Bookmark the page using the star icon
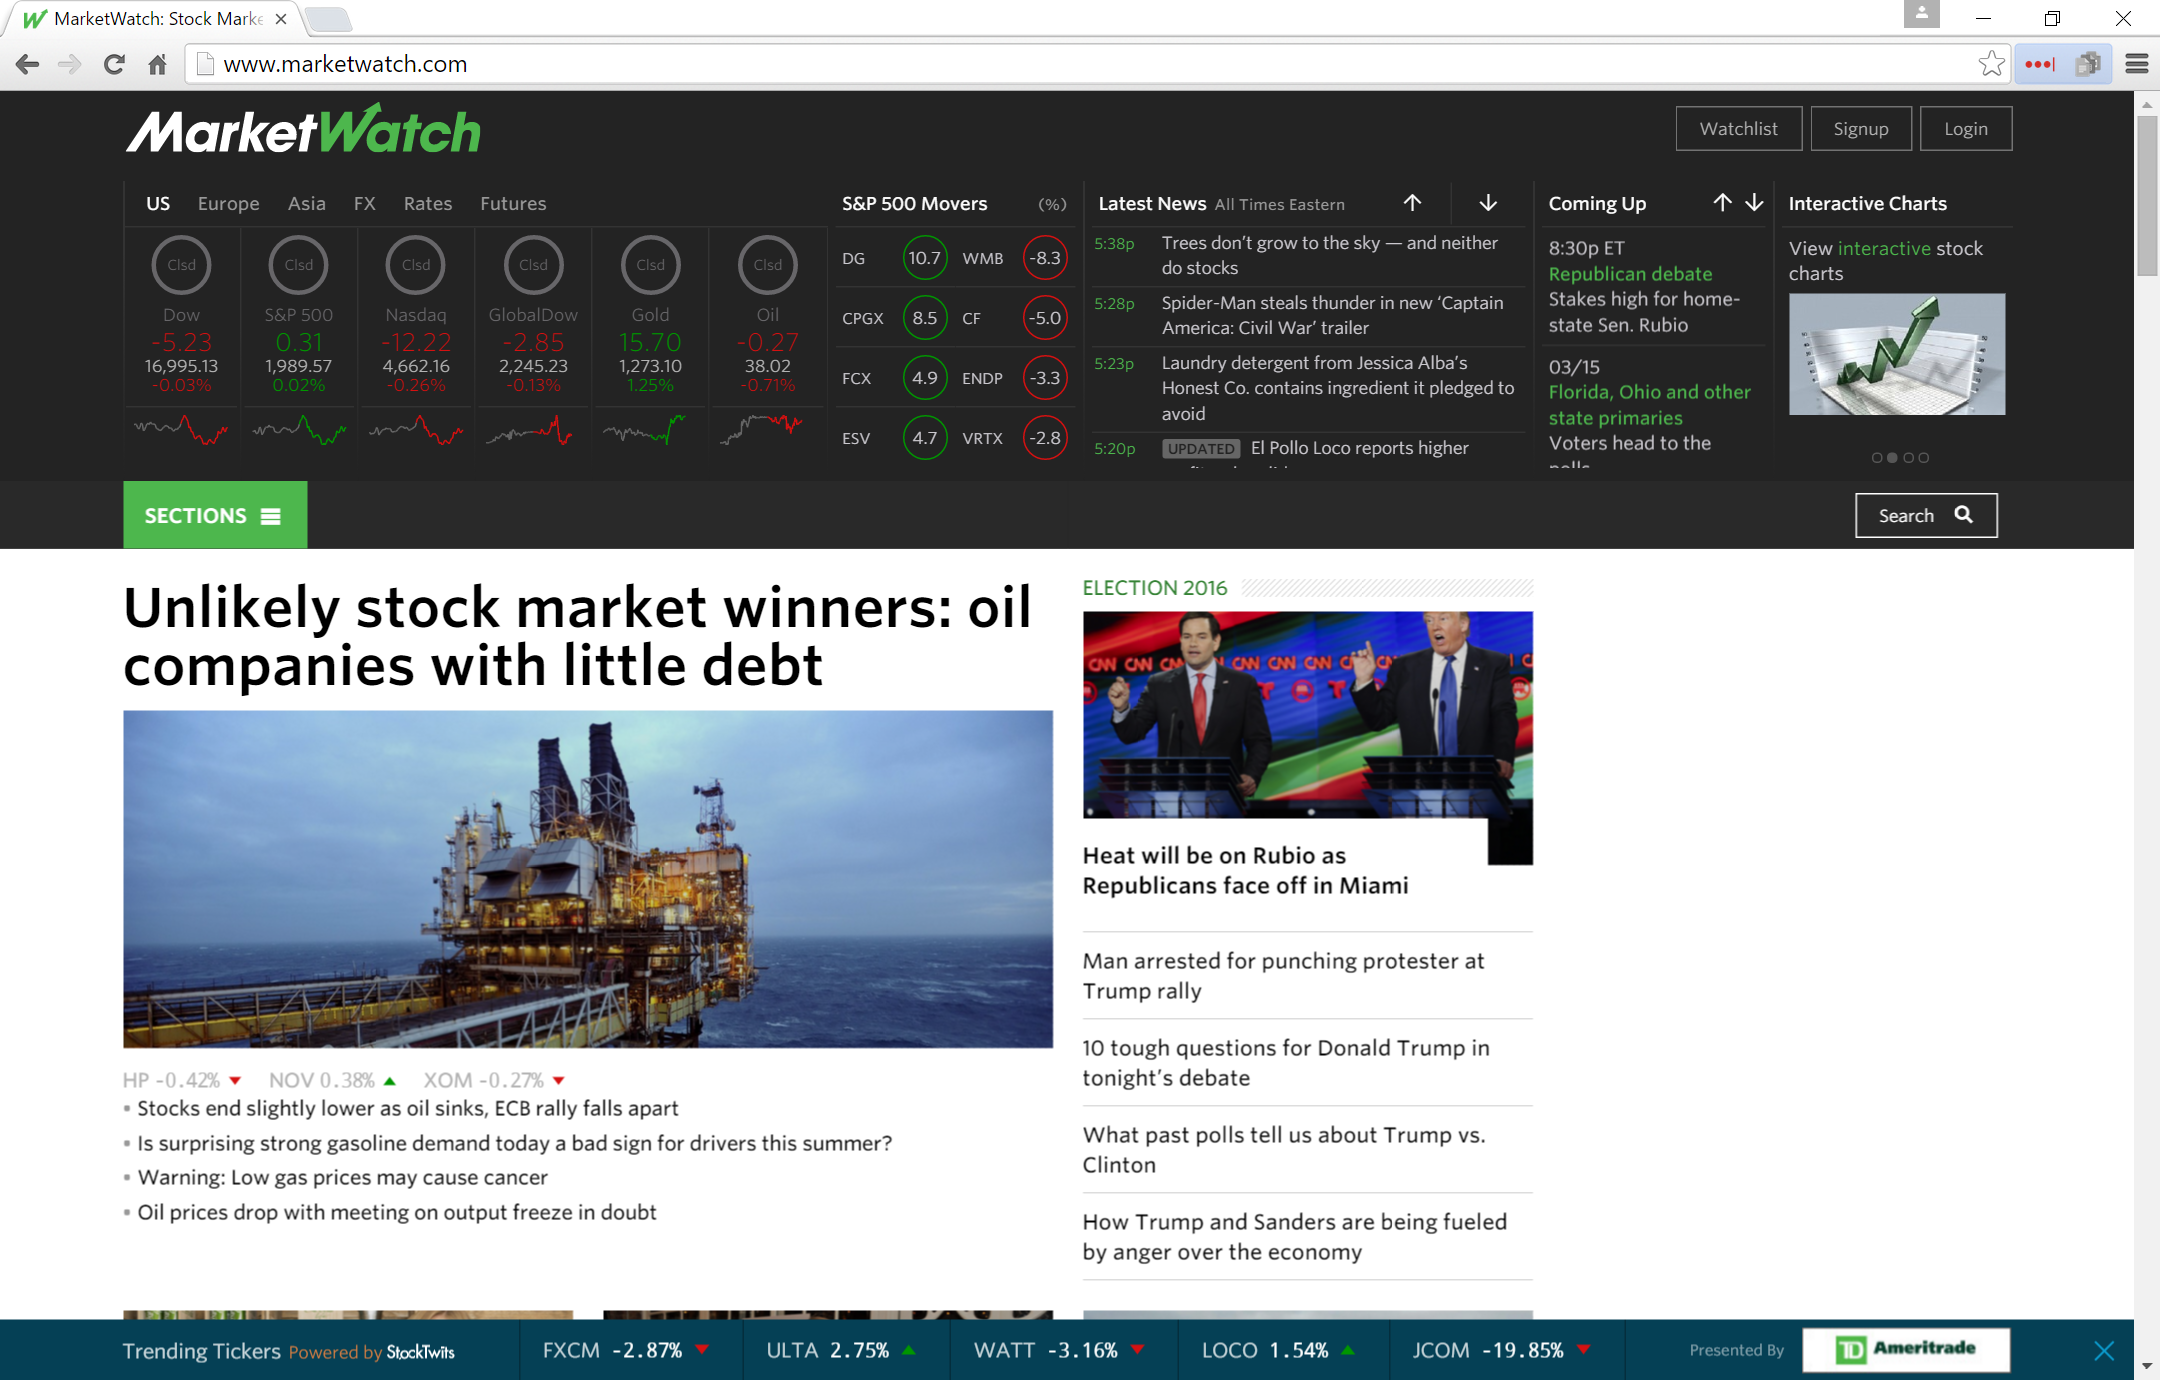The width and height of the screenshot is (2160, 1380). click(1991, 63)
